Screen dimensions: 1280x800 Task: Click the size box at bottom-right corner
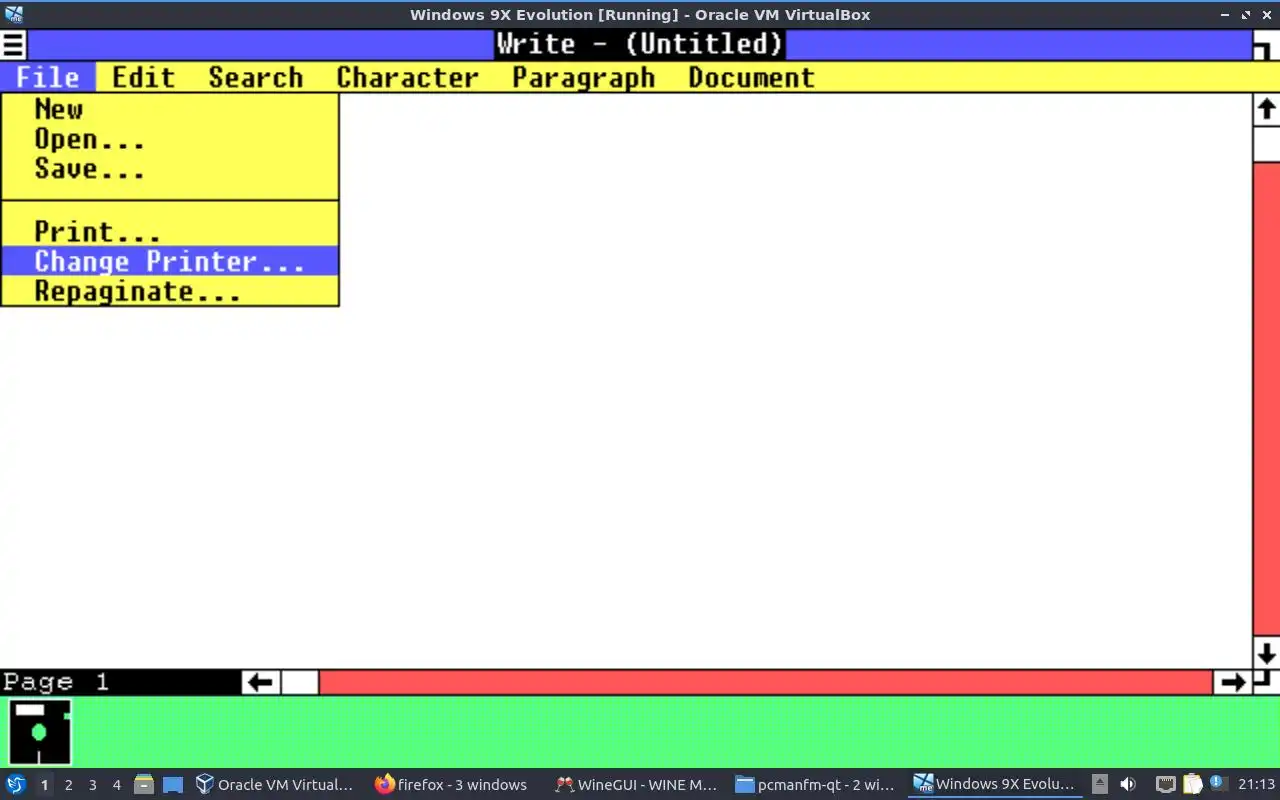coord(1266,682)
